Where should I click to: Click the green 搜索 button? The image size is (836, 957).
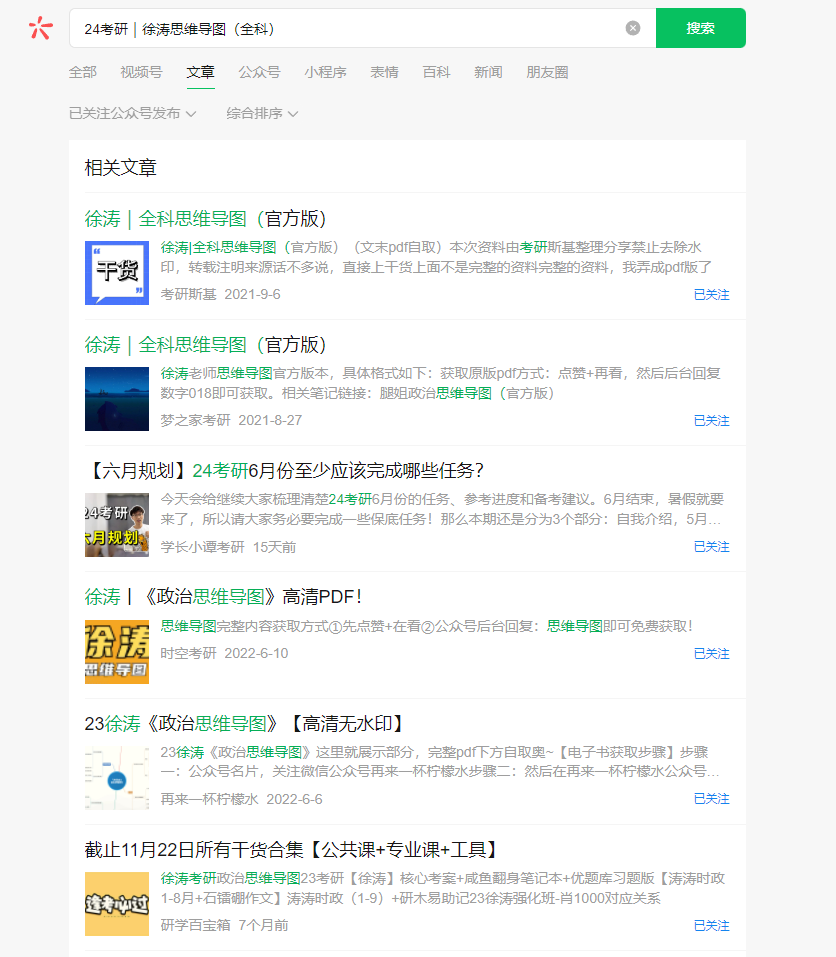pos(701,28)
